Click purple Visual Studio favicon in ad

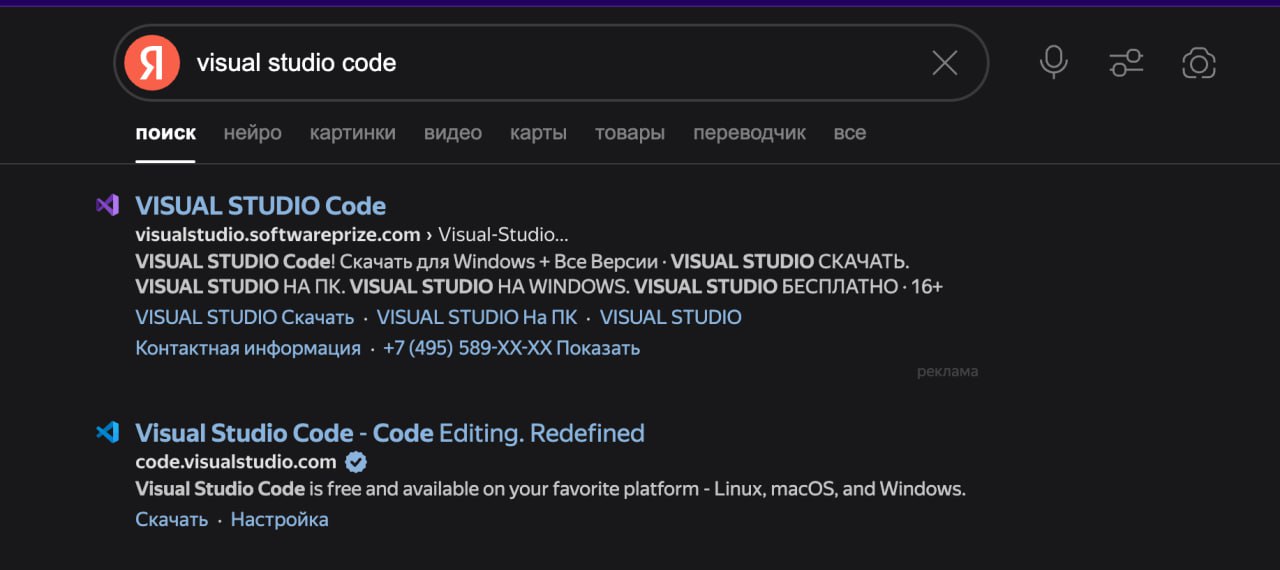pos(107,205)
